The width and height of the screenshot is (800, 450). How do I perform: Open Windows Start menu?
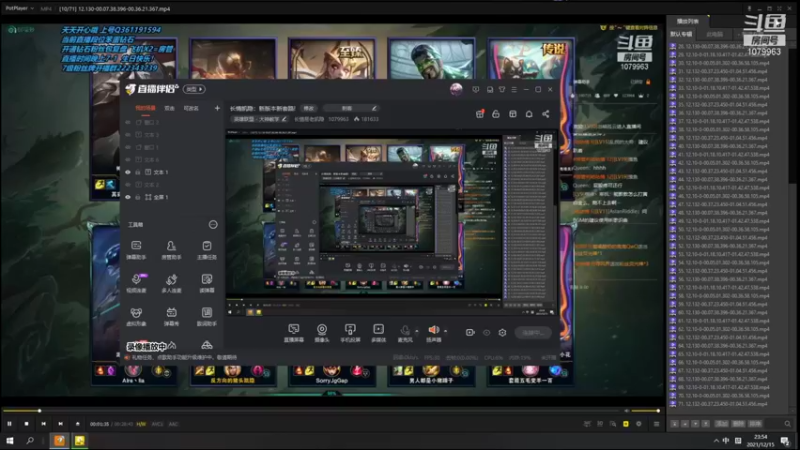9,441
